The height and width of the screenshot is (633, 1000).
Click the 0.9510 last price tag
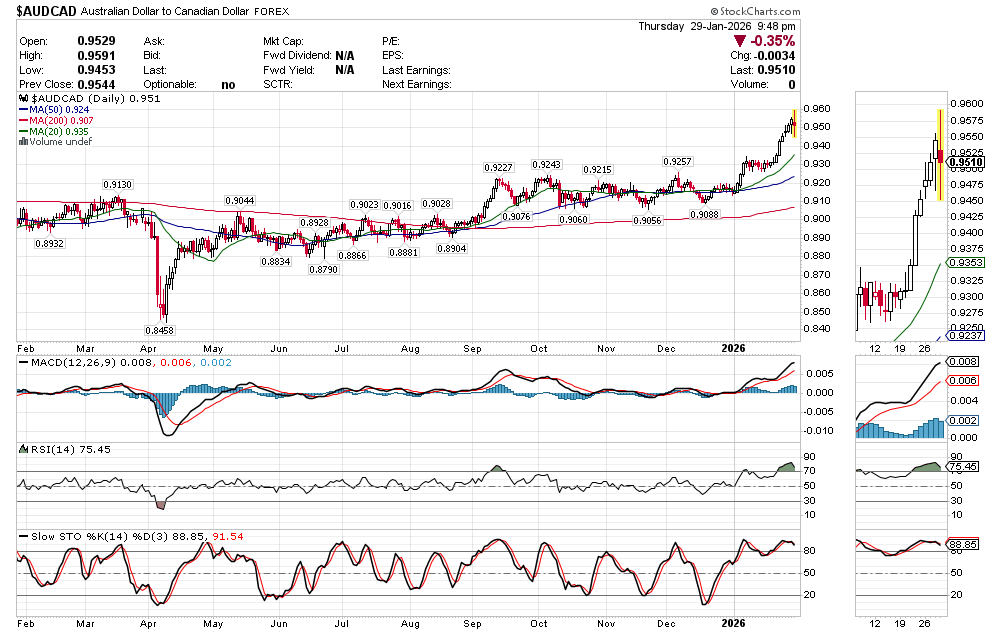point(966,162)
